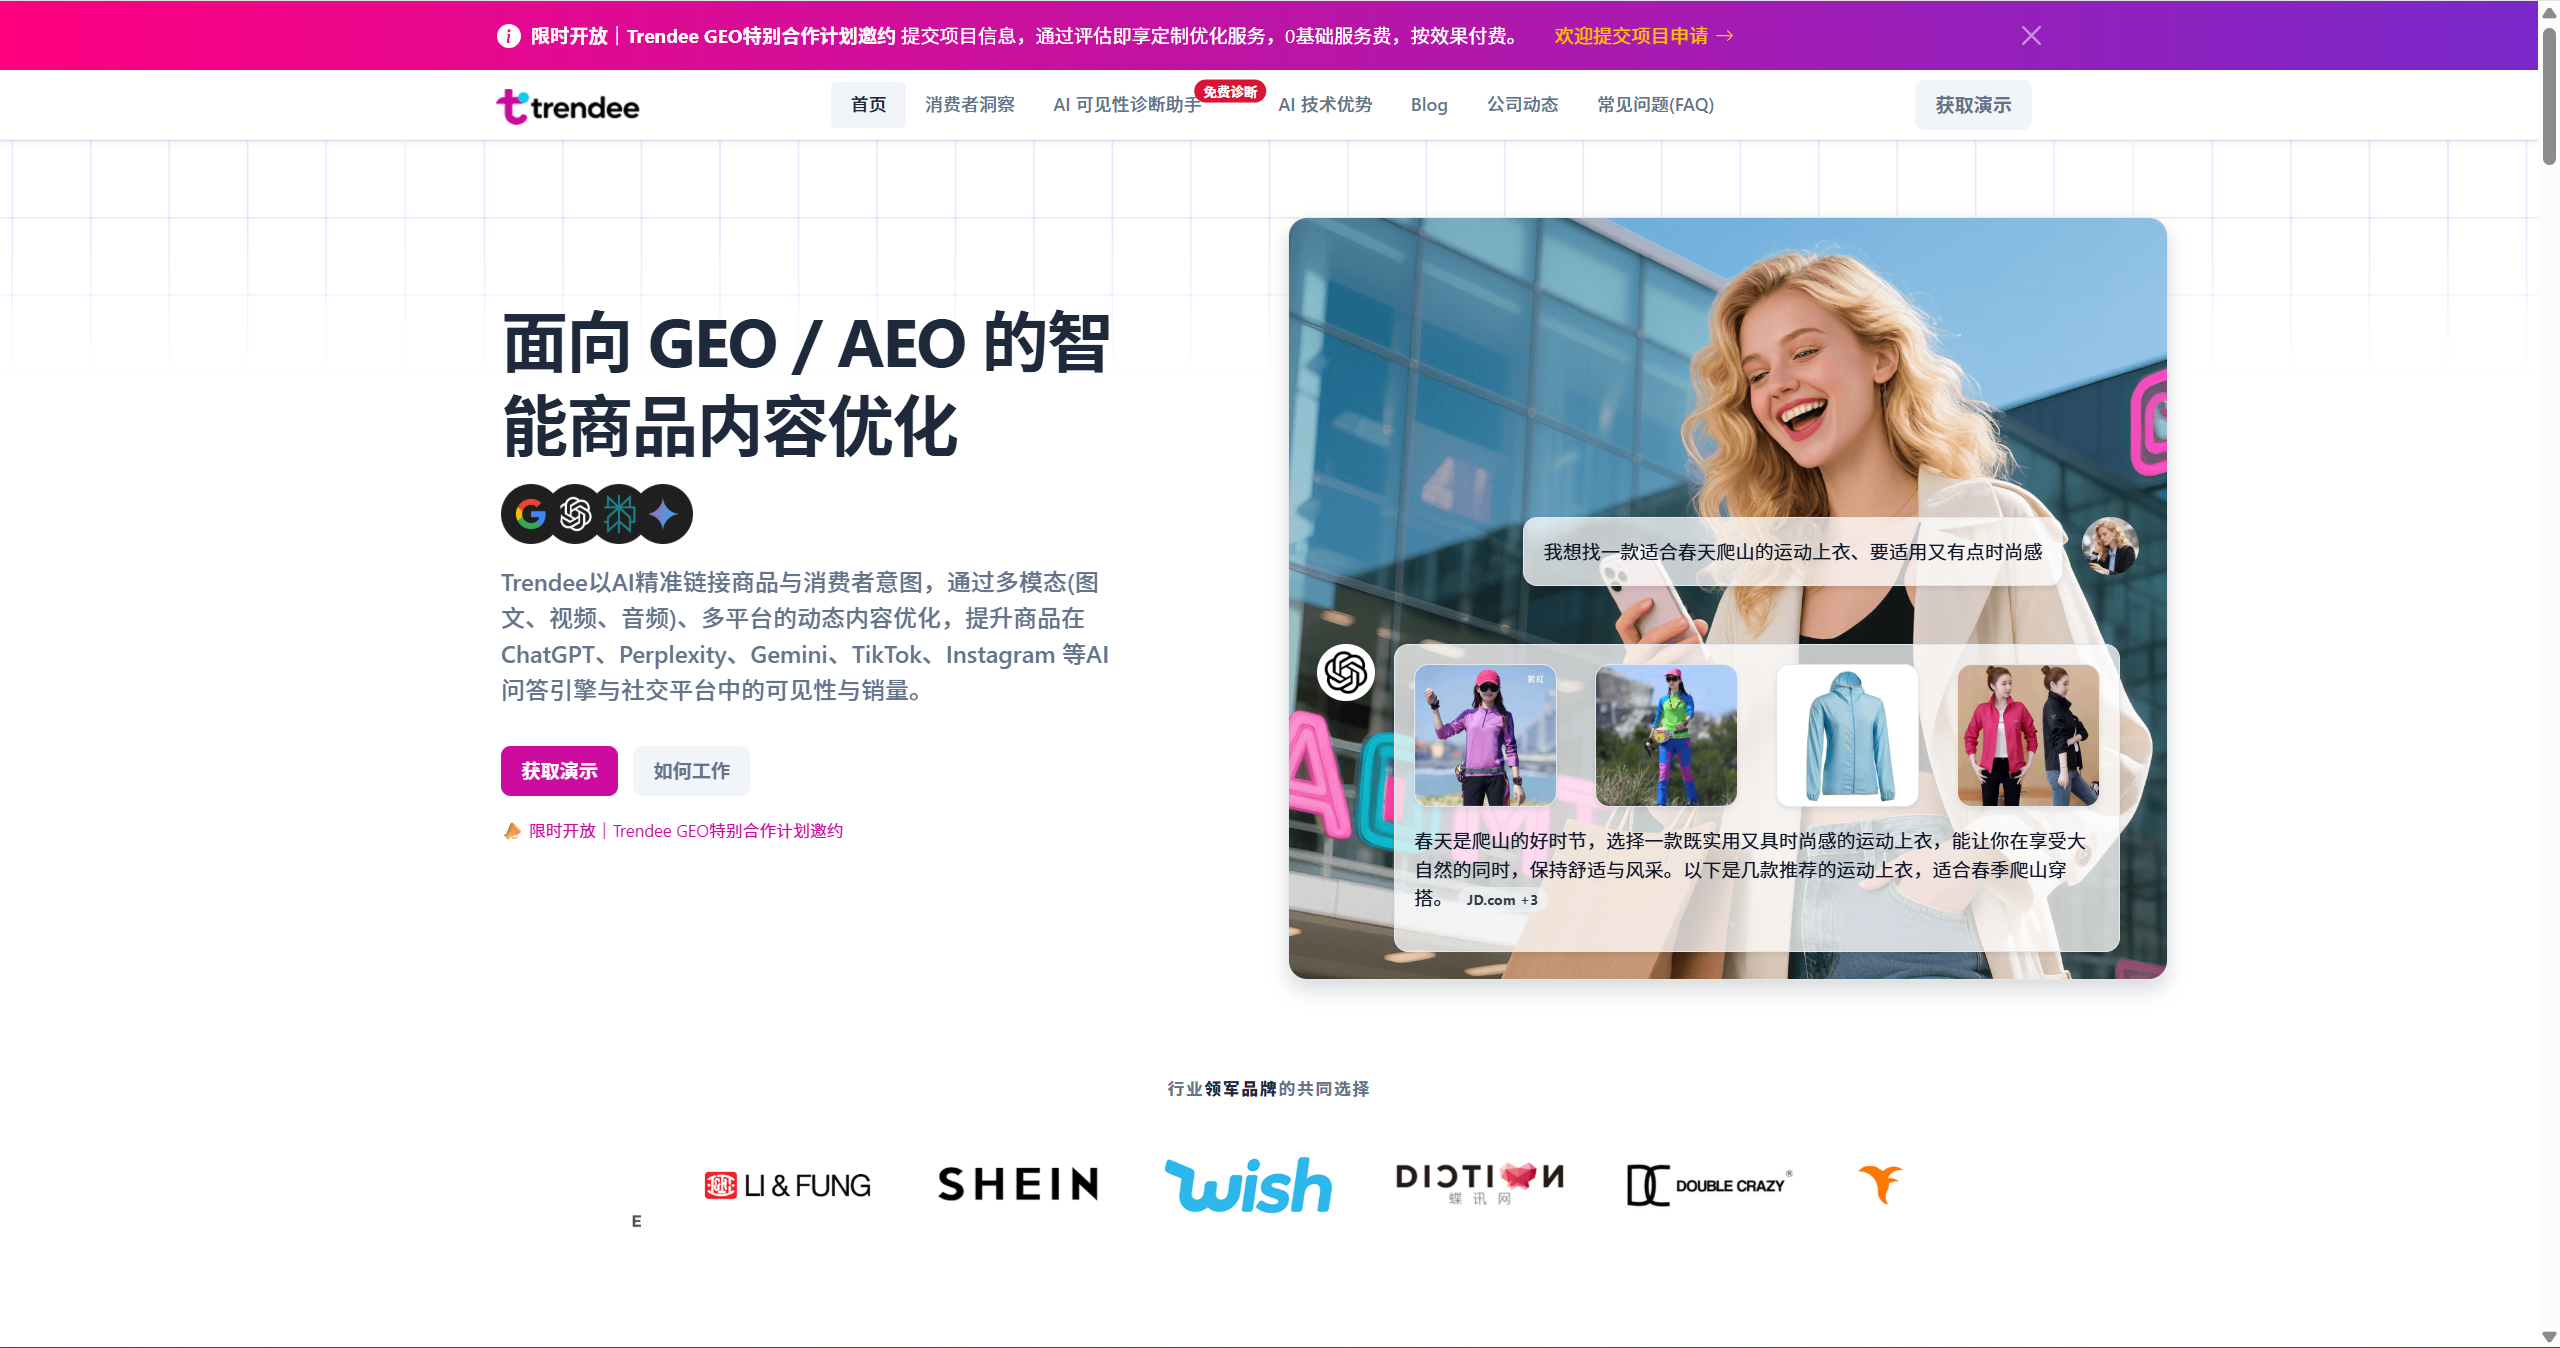
Task: Click the Google icon under the headline
Action: pyautogui.click(x=530, y=514)
